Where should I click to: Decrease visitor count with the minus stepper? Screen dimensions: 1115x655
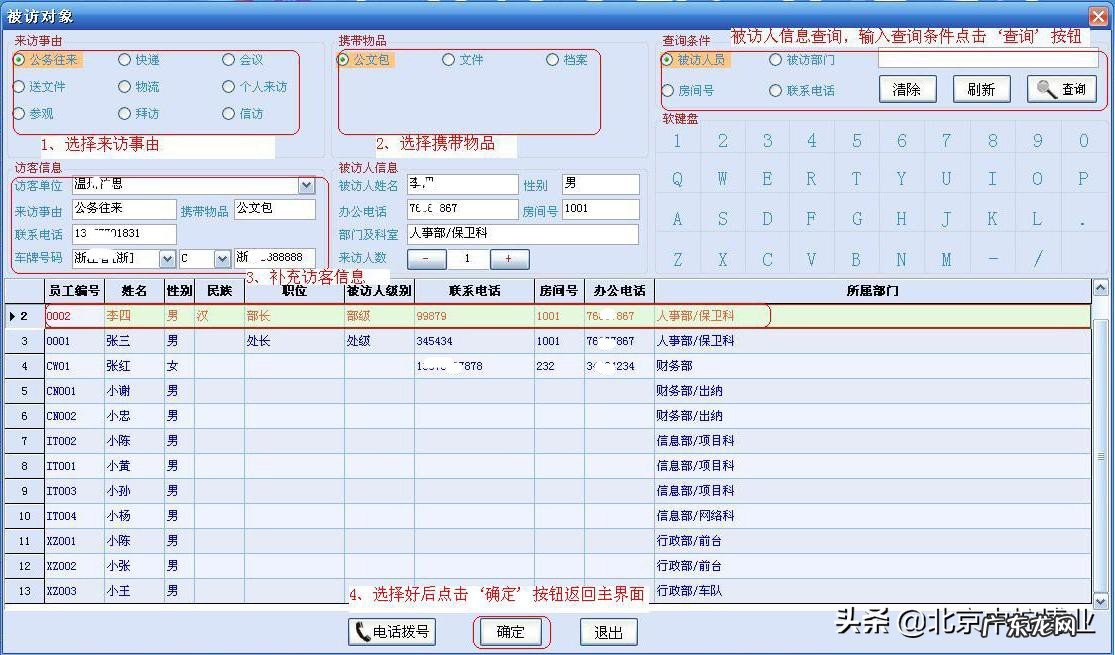coord(426,258)
